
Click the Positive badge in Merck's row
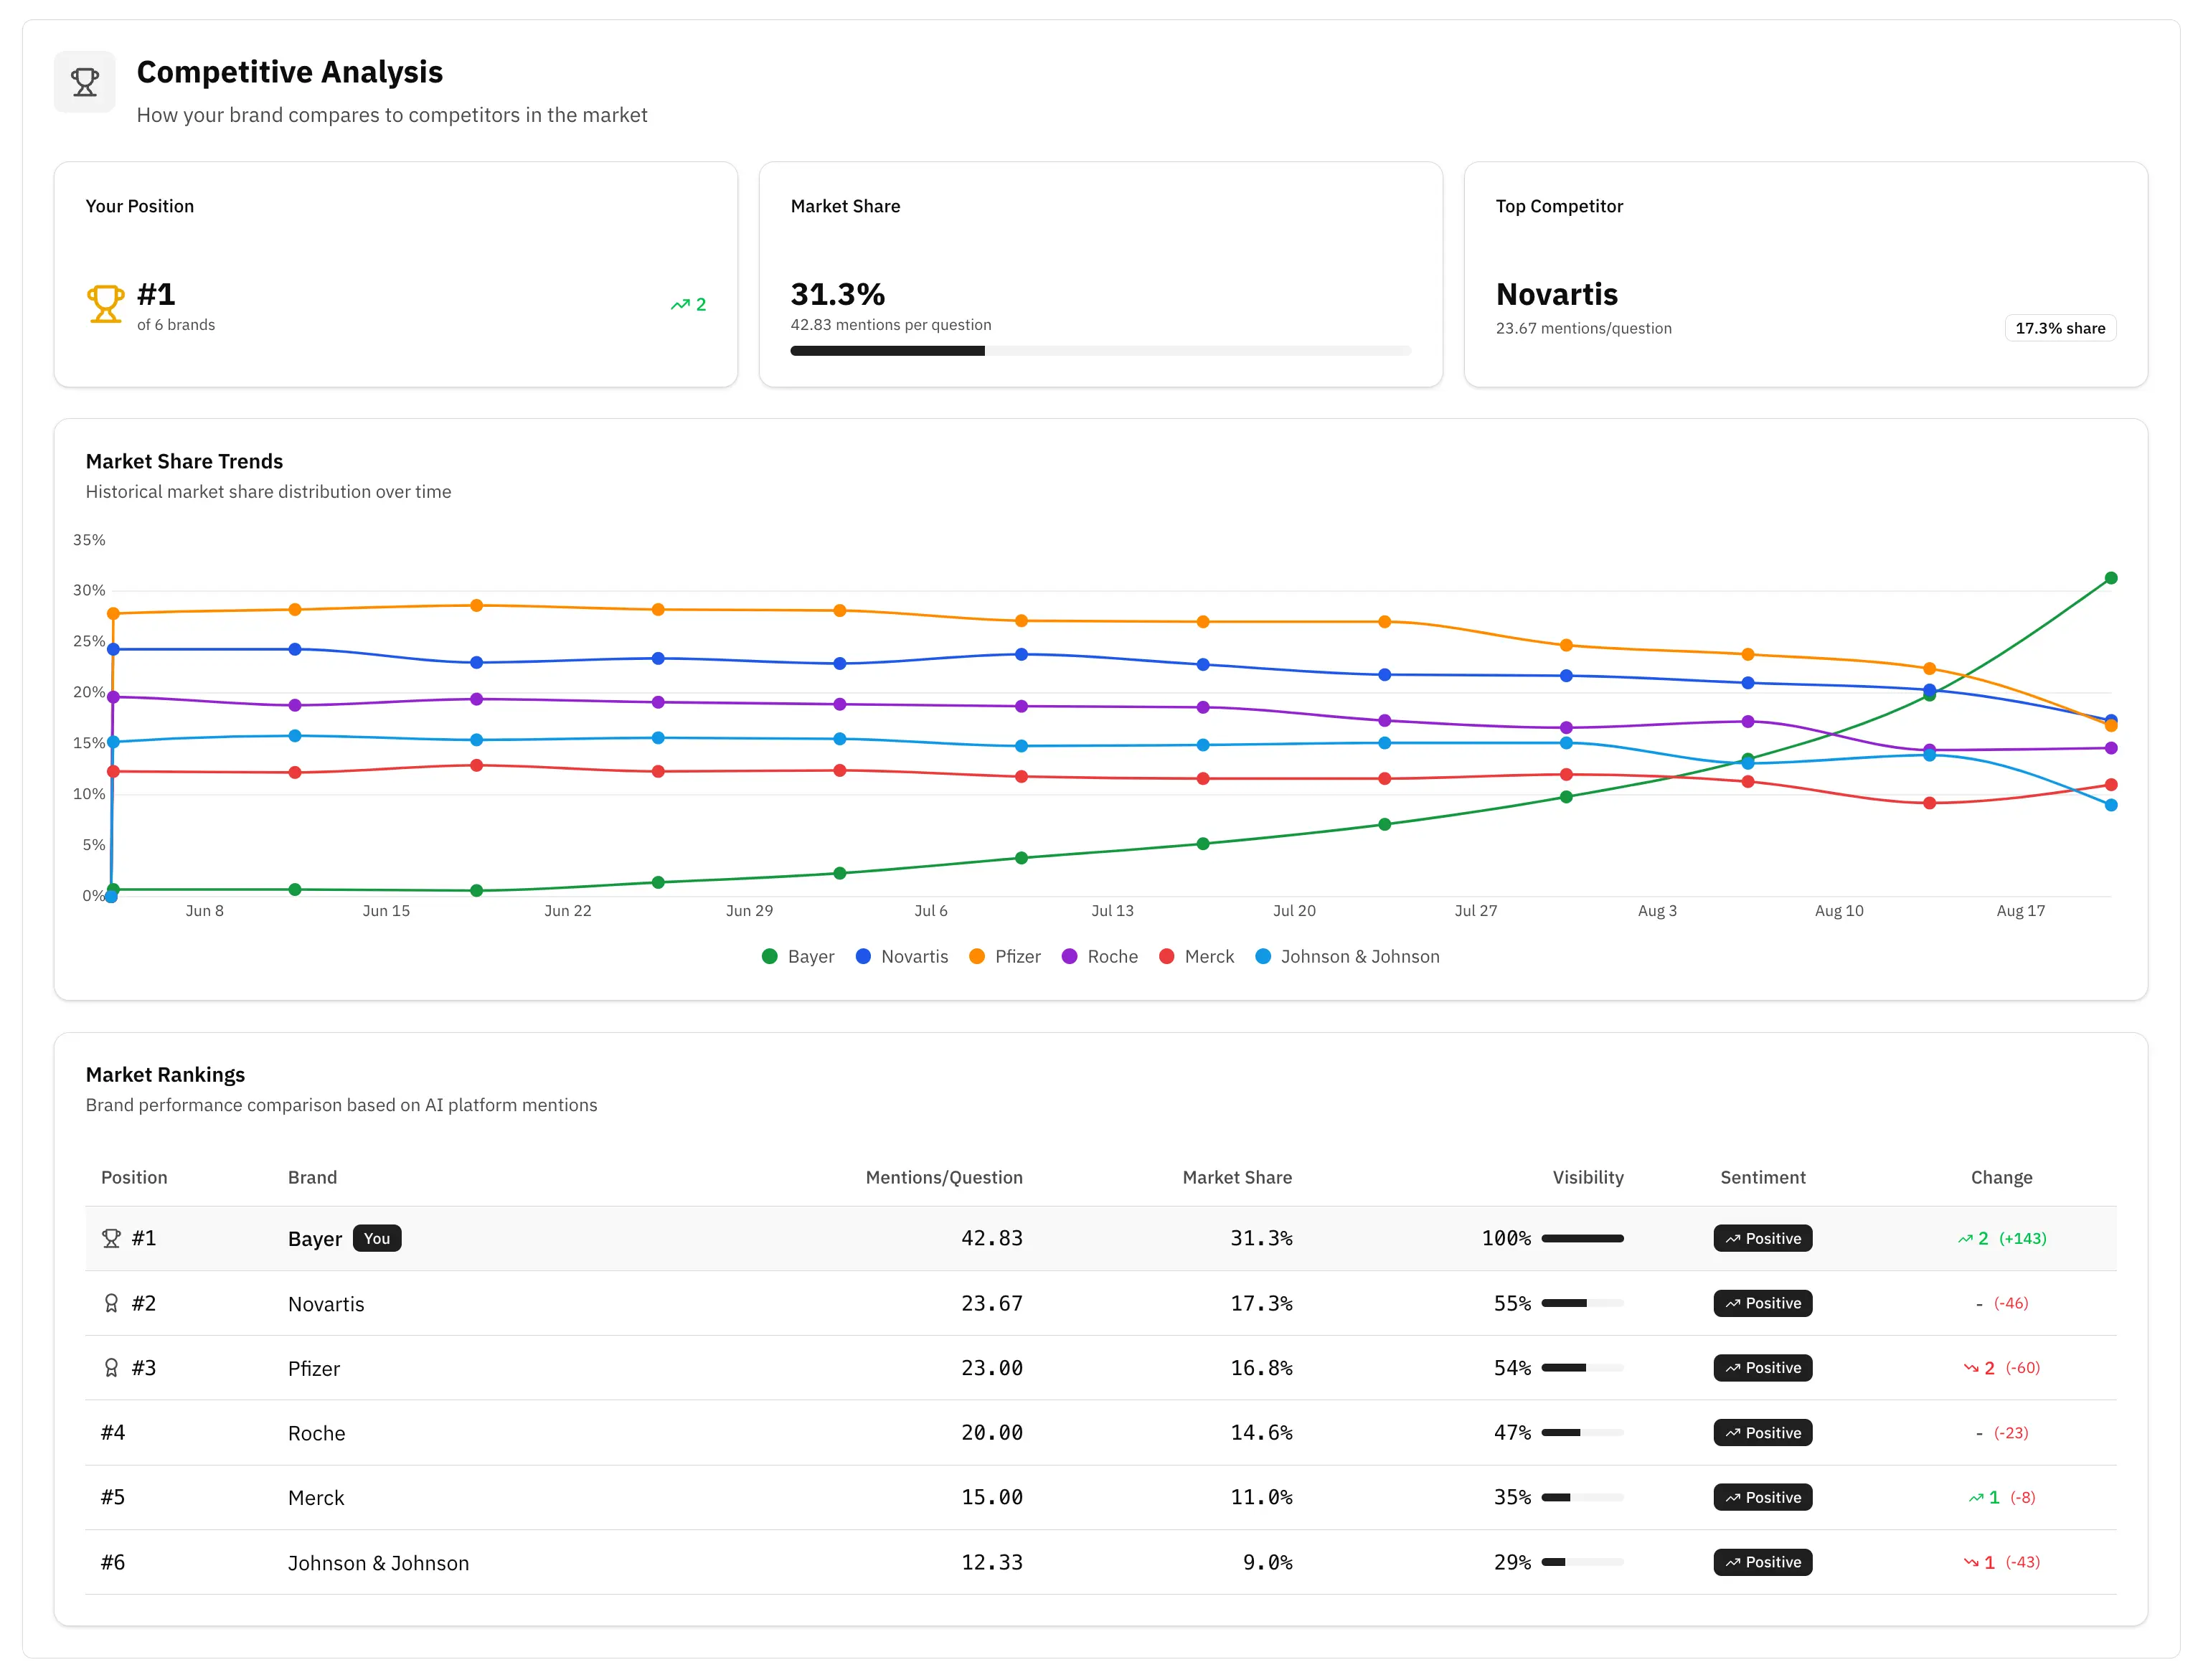(1762, 1498)
